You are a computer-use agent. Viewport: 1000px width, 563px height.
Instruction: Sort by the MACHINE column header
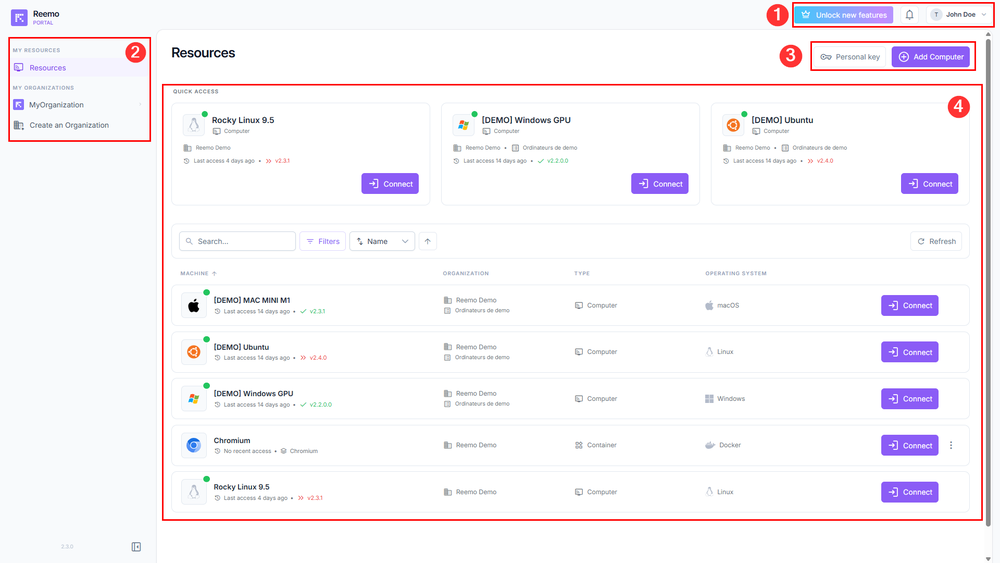coord(198,274)
